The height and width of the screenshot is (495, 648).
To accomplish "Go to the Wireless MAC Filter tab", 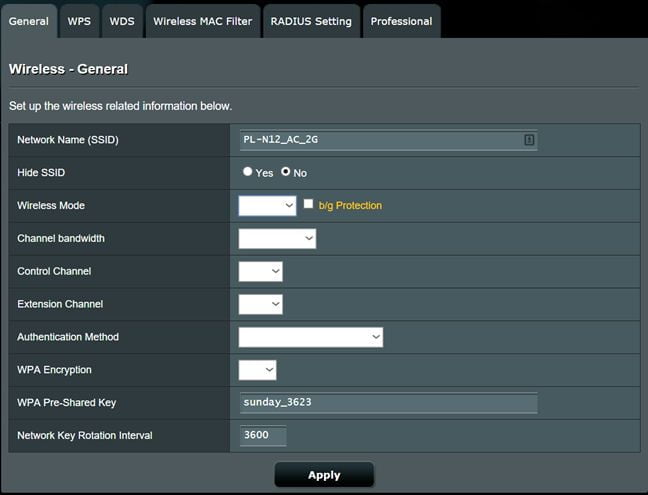I will pos(202,21).
